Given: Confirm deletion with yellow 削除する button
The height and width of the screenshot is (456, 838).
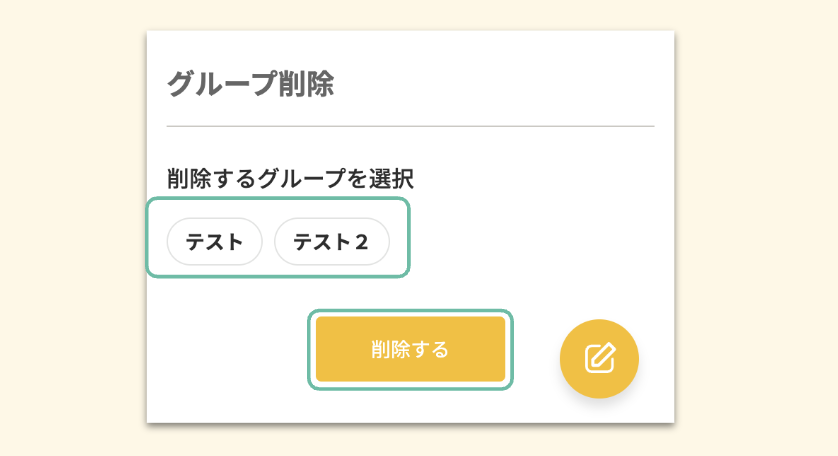Looking at the screenshot, I should point(410,349).
